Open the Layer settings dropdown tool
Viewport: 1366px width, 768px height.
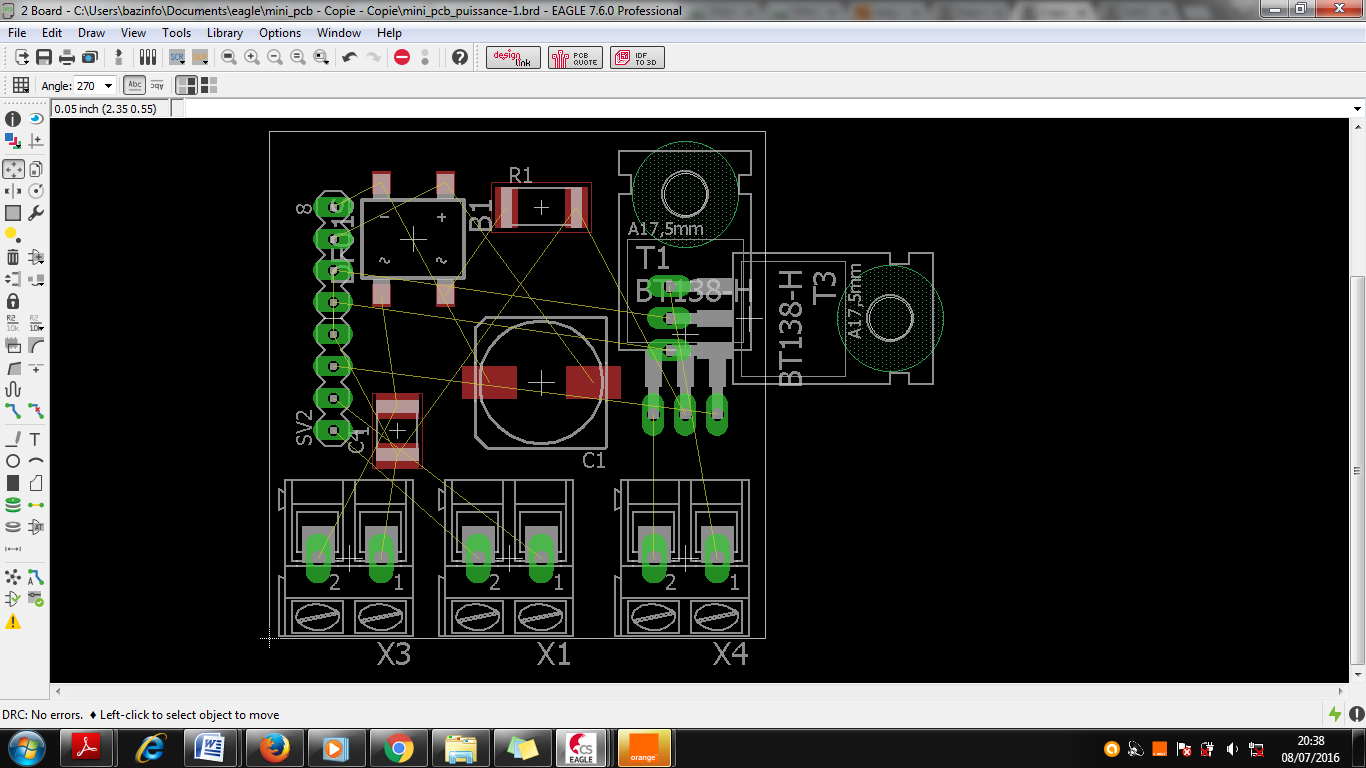13,141
